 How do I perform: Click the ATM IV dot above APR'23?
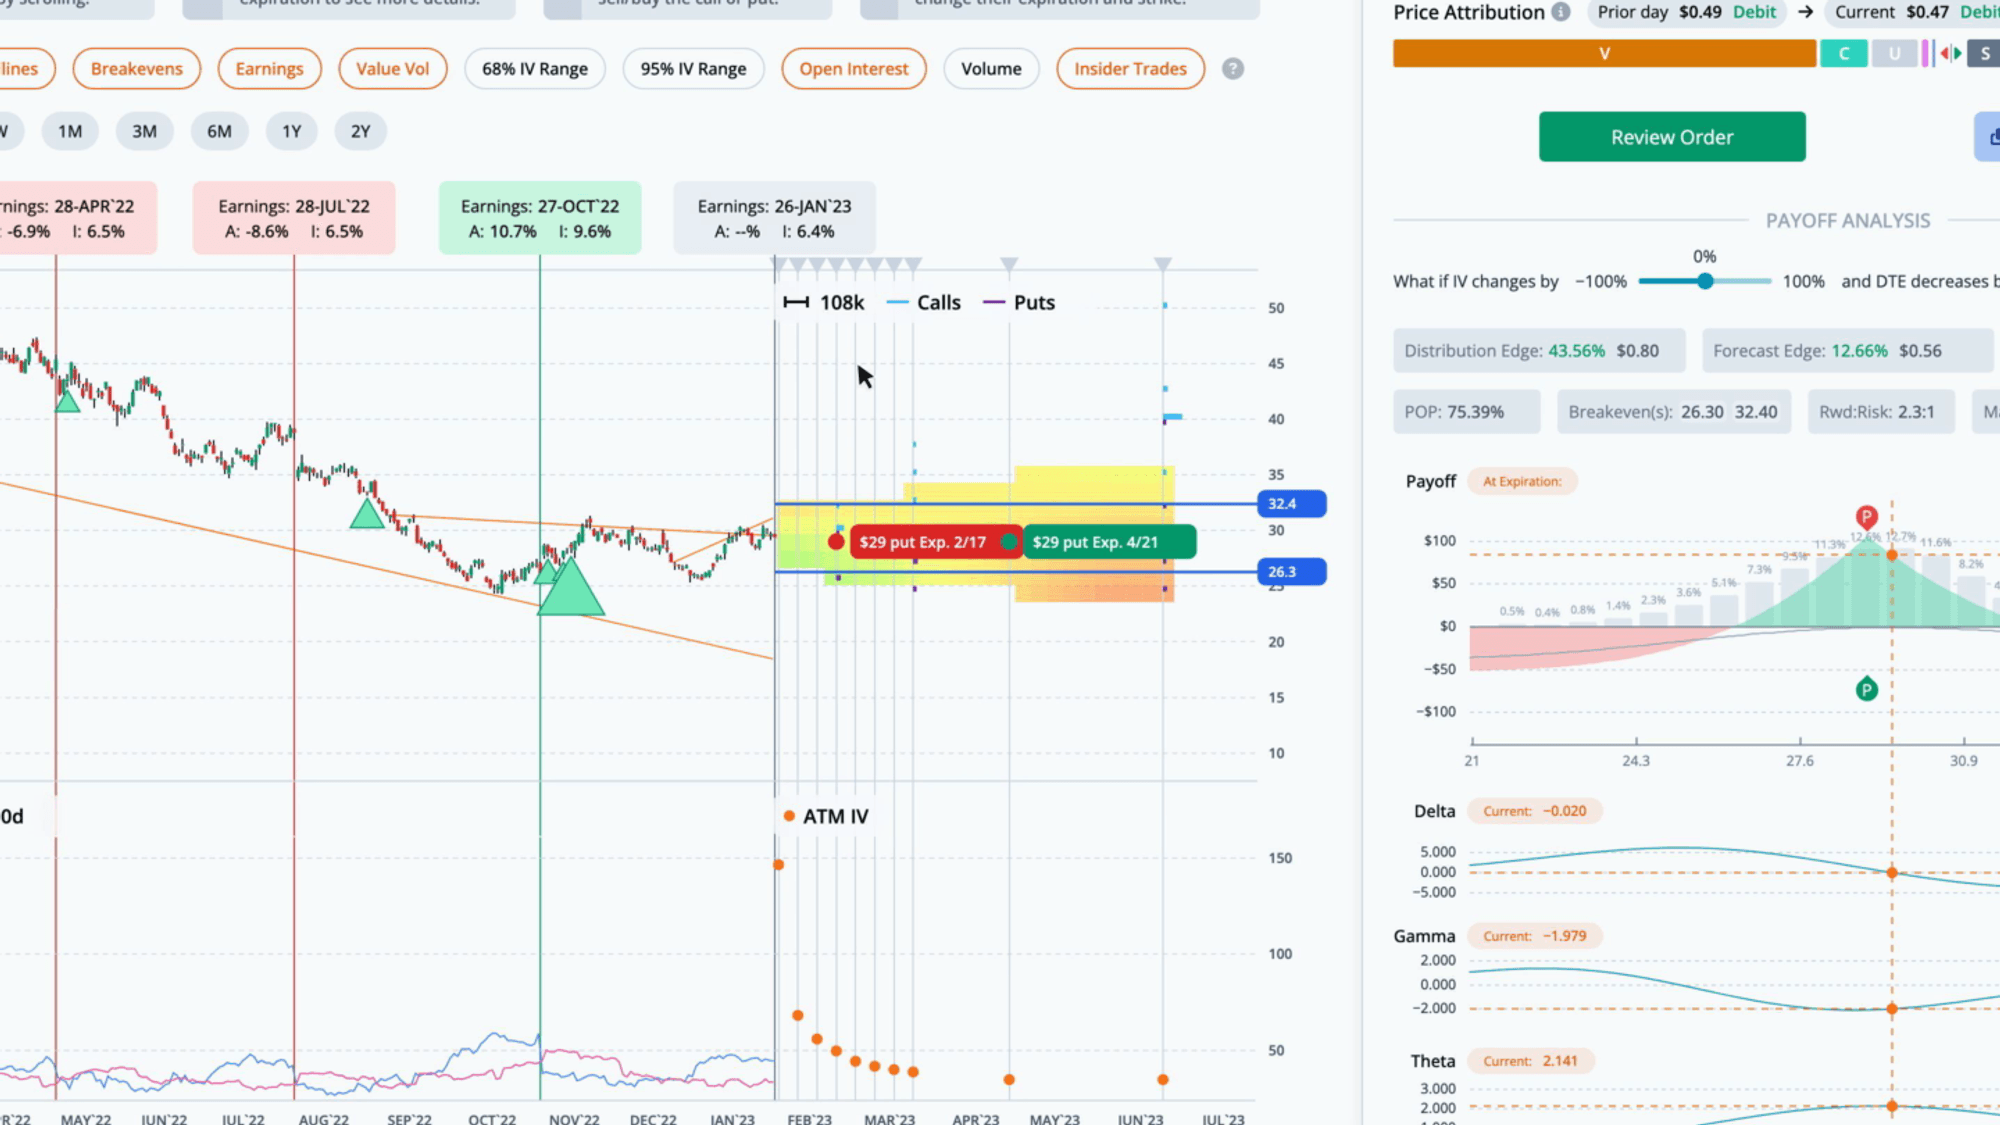point(1009,1079)
